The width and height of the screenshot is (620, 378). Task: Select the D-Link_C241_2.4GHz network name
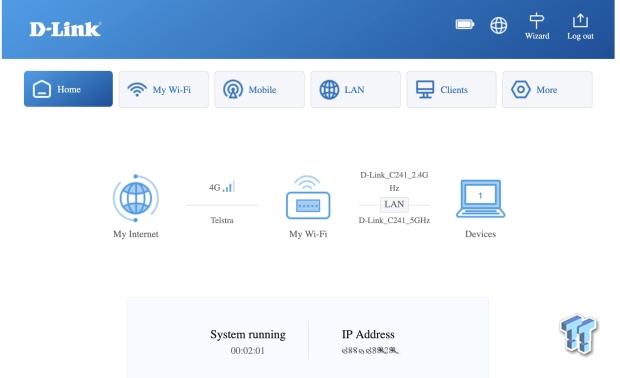(x=394, y=181)
